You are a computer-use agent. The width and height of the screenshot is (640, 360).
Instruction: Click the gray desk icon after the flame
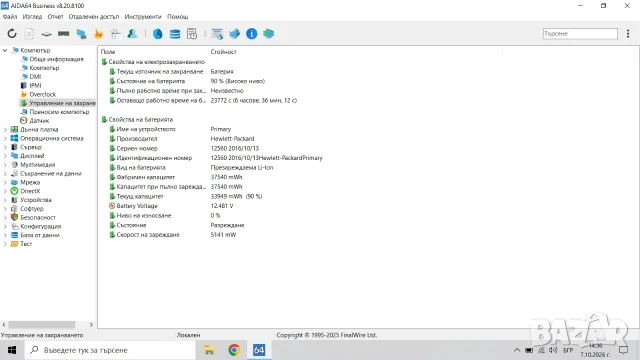[x=116, y=34]
